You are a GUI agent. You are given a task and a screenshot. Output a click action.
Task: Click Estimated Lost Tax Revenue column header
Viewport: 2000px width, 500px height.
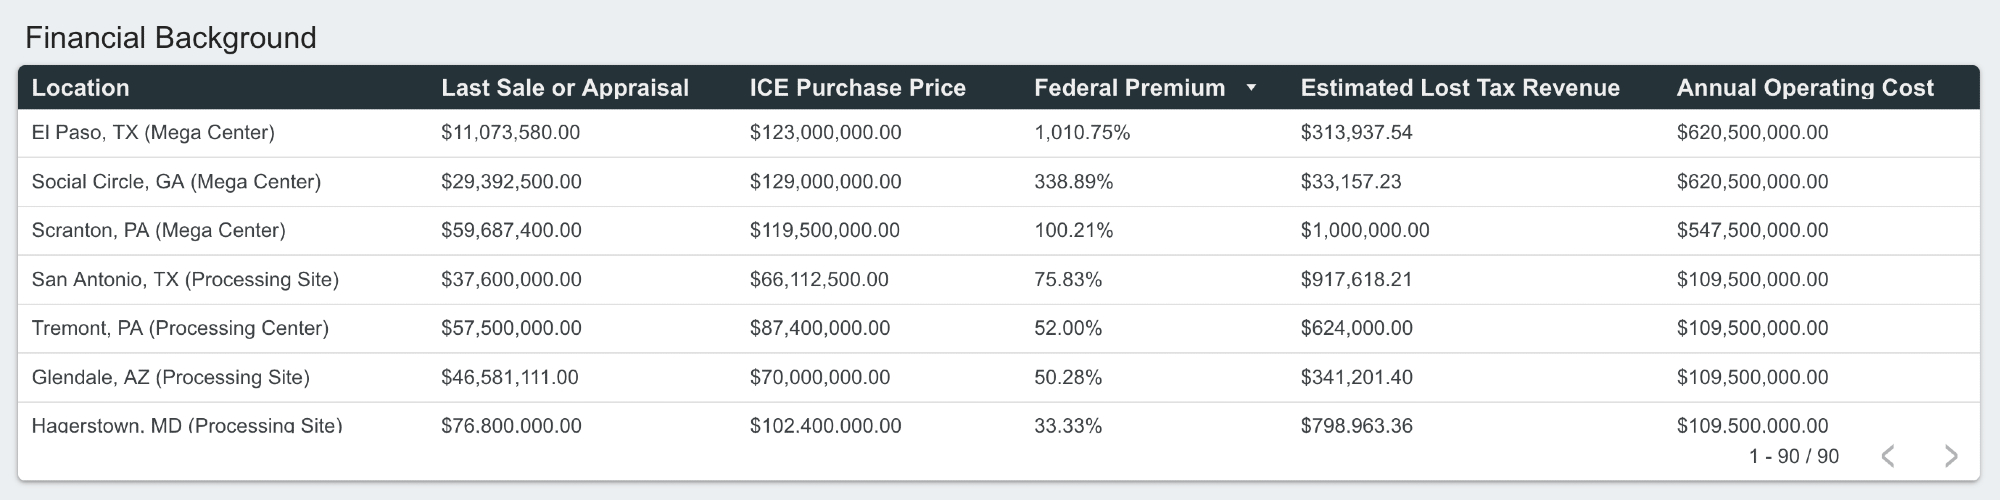click(1460, 88)
